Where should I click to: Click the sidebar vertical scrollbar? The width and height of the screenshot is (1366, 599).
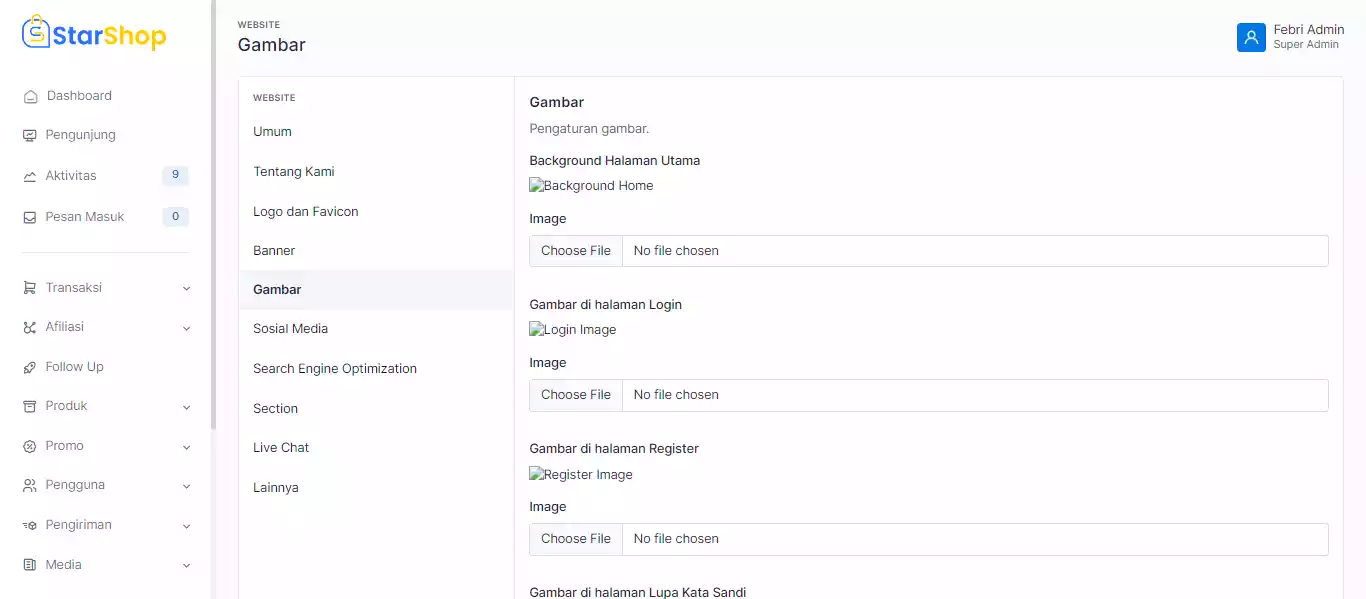pyautogui.click(x=213, y=215)
